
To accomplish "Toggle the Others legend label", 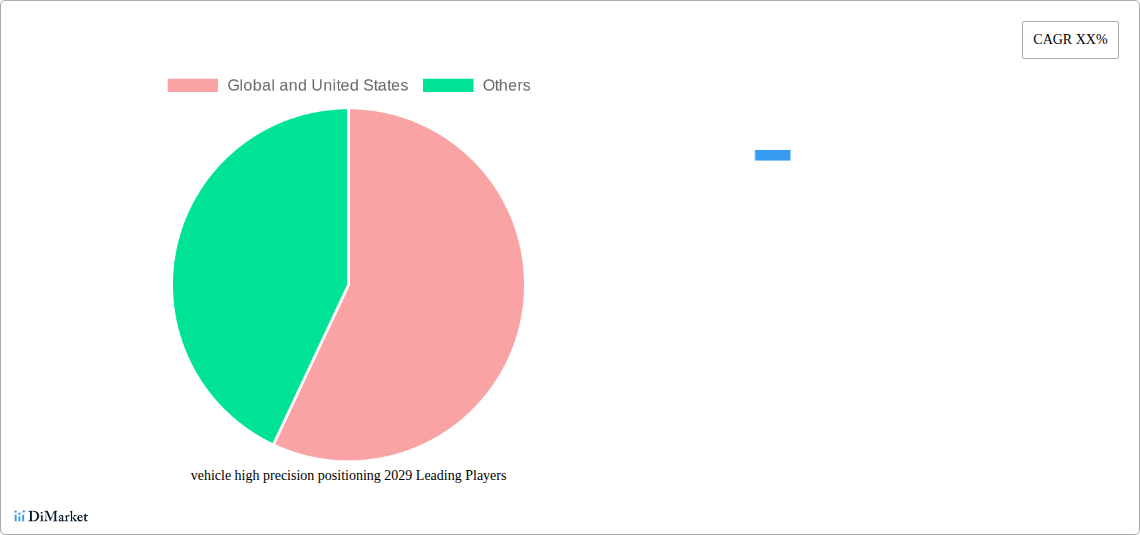I will click(x=507, y=85).
